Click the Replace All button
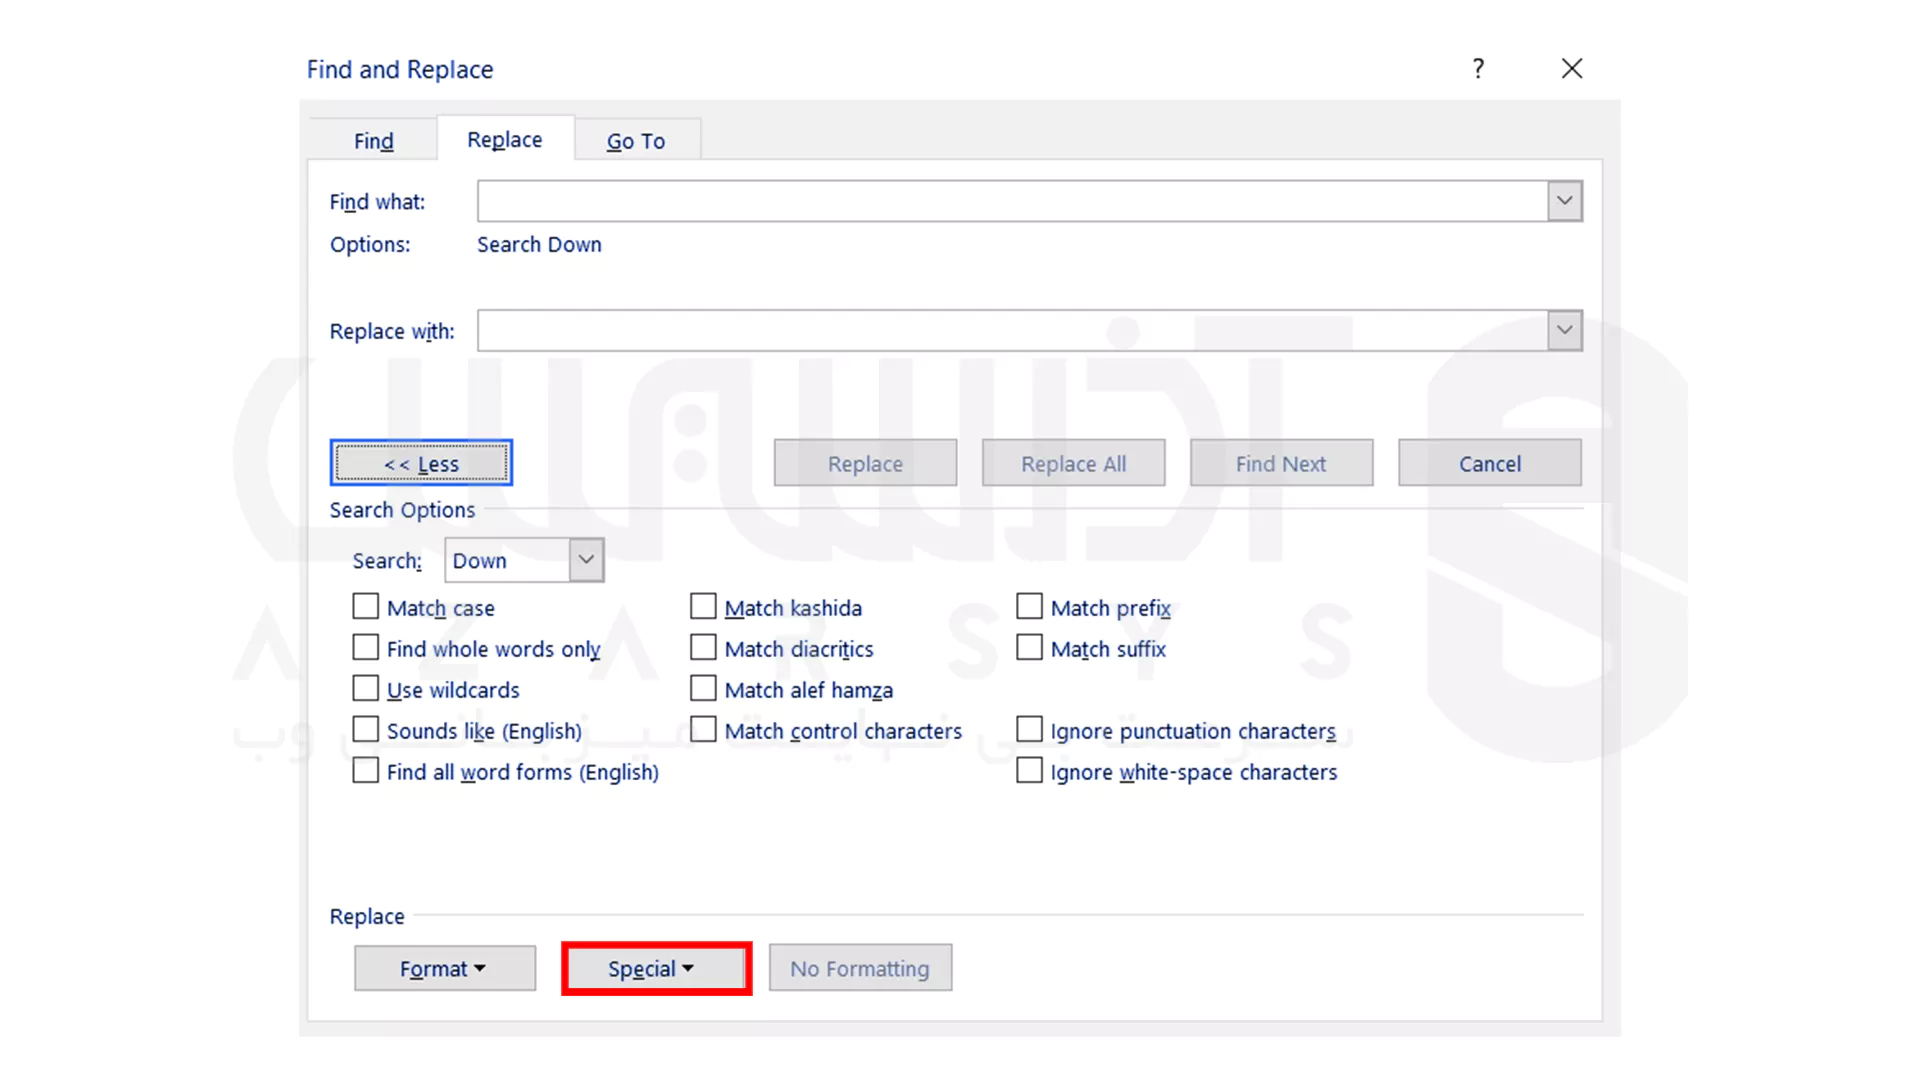This screenshot has width=1920, height=1080. pyautogui.click(x=1072, y=463)
